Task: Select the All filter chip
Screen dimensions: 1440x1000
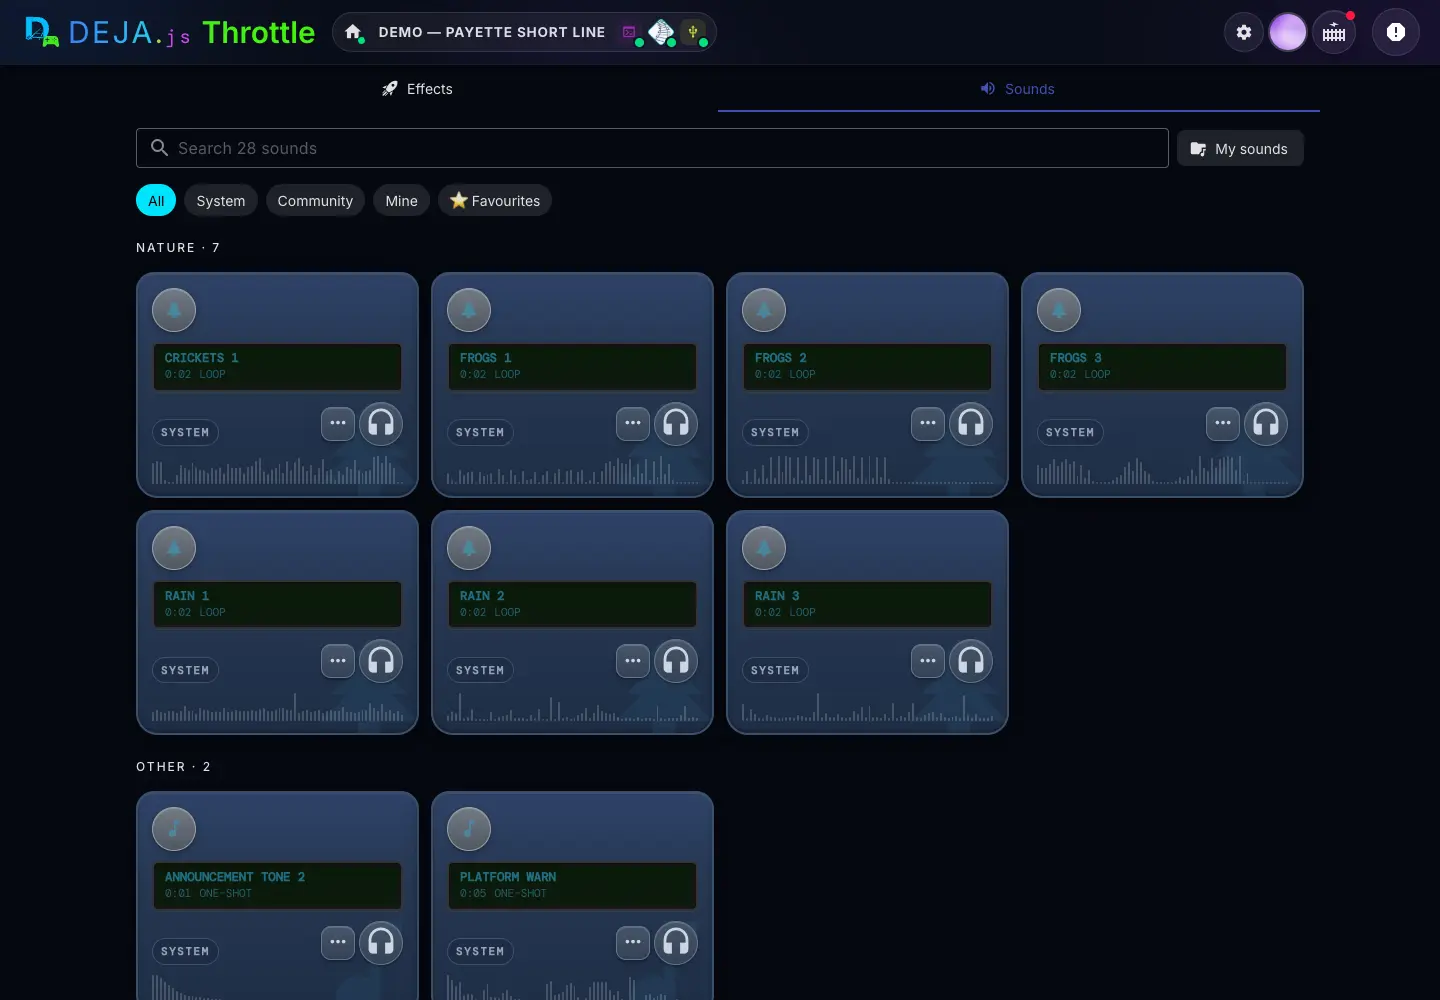Action: tap(156, 201)
